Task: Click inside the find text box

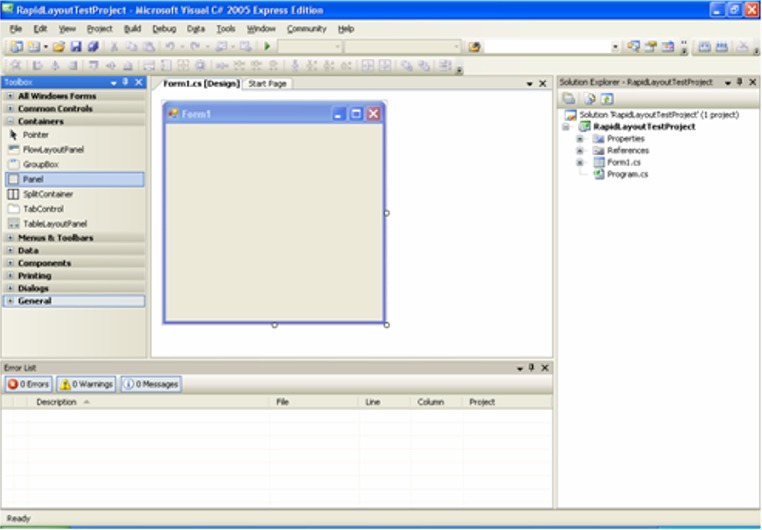Action: pyautogui.click(x=547, y=47)
